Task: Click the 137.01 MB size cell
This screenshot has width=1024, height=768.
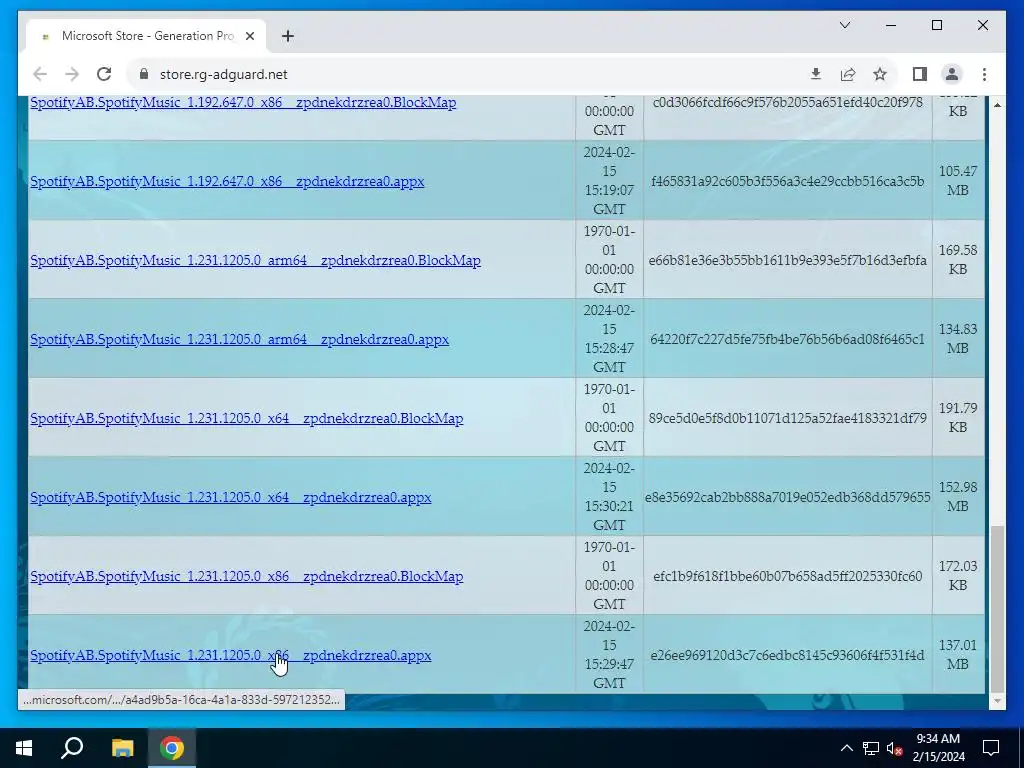Action: pyautogui.click(x=958, y=655)
